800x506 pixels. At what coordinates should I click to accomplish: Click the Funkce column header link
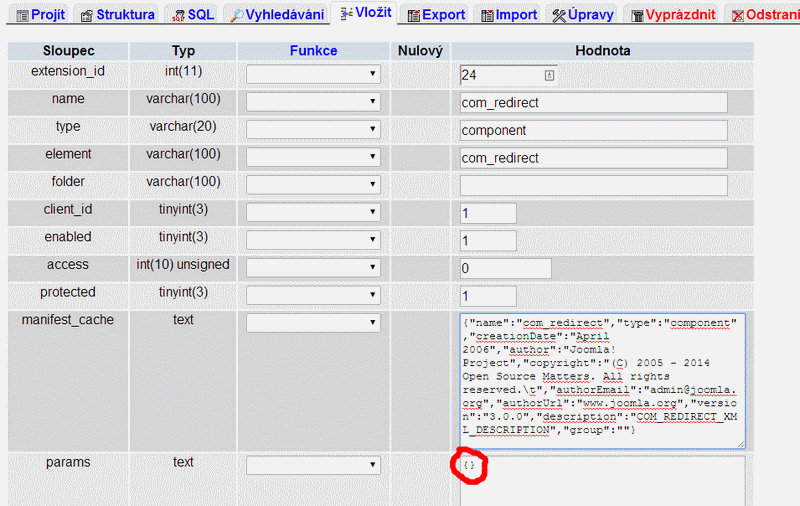313,50
